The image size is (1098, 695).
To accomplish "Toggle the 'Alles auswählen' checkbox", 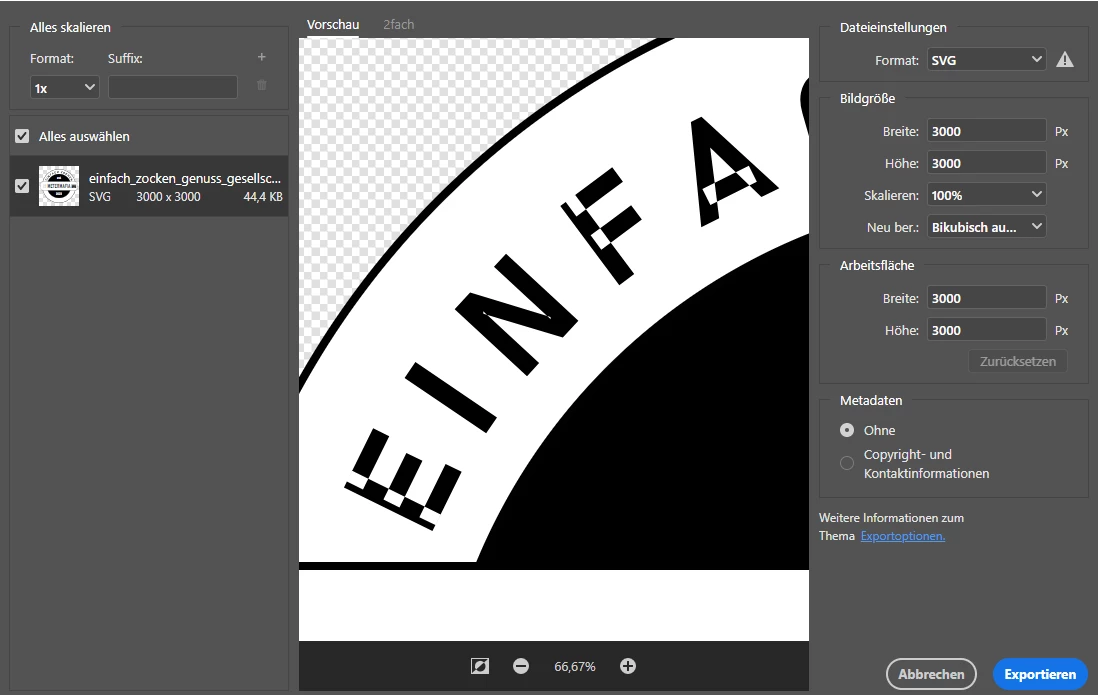I will click(22, 136).
